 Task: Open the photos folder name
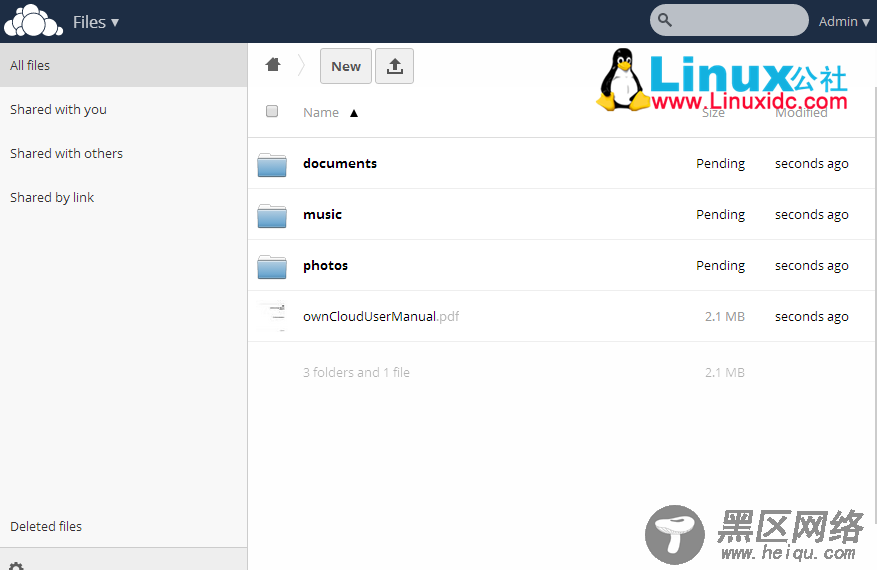click(x=326, y=266)
